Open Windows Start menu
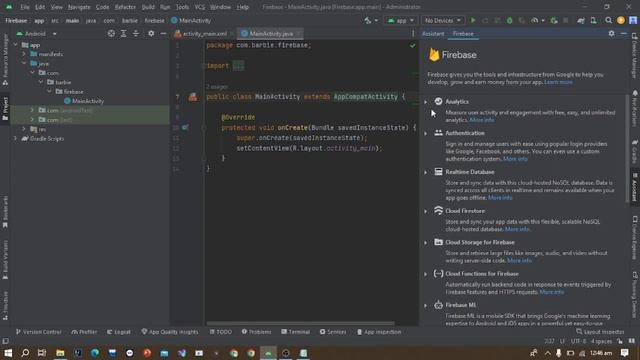 (8, 353)
